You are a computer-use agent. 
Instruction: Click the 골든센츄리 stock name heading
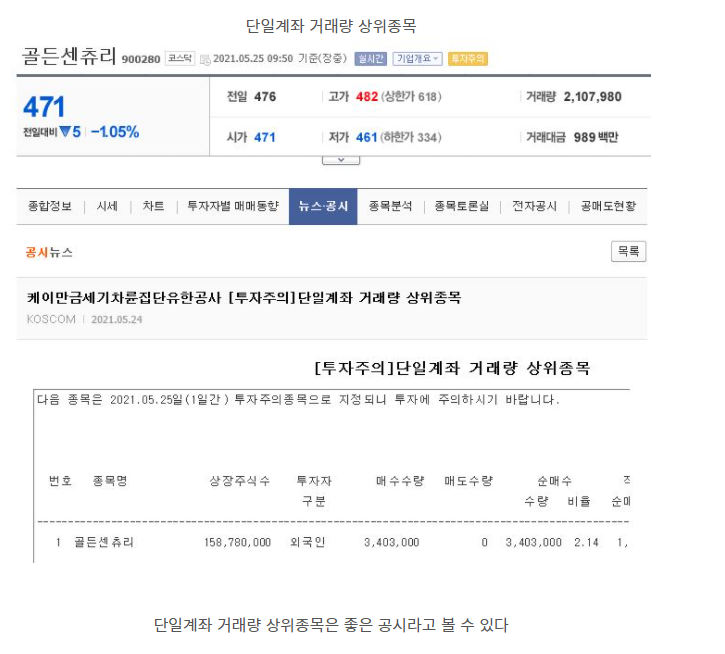(68, 56)
